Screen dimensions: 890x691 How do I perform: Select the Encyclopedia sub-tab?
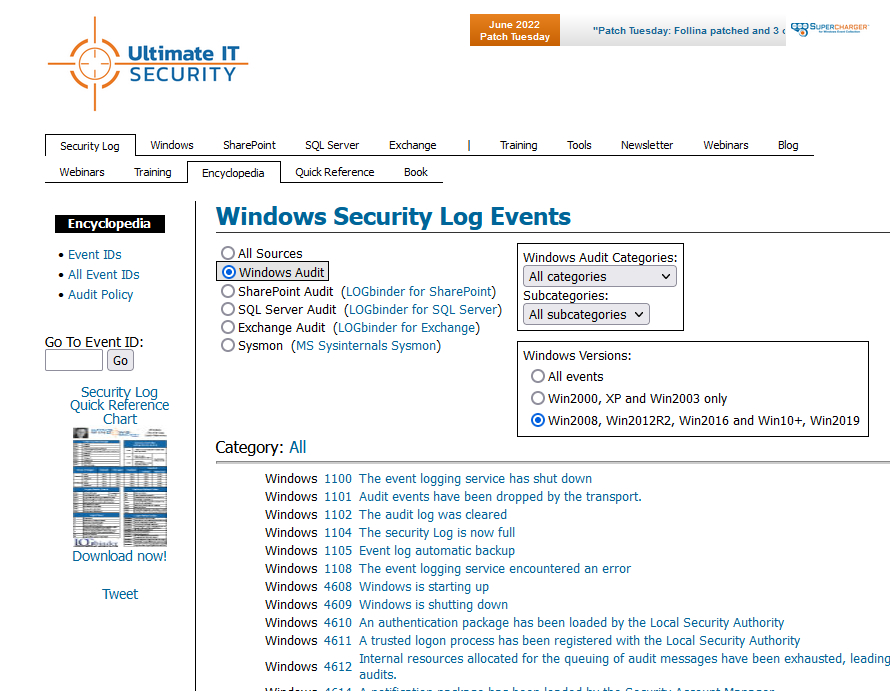pyautogui.click(x=233, y=173)
